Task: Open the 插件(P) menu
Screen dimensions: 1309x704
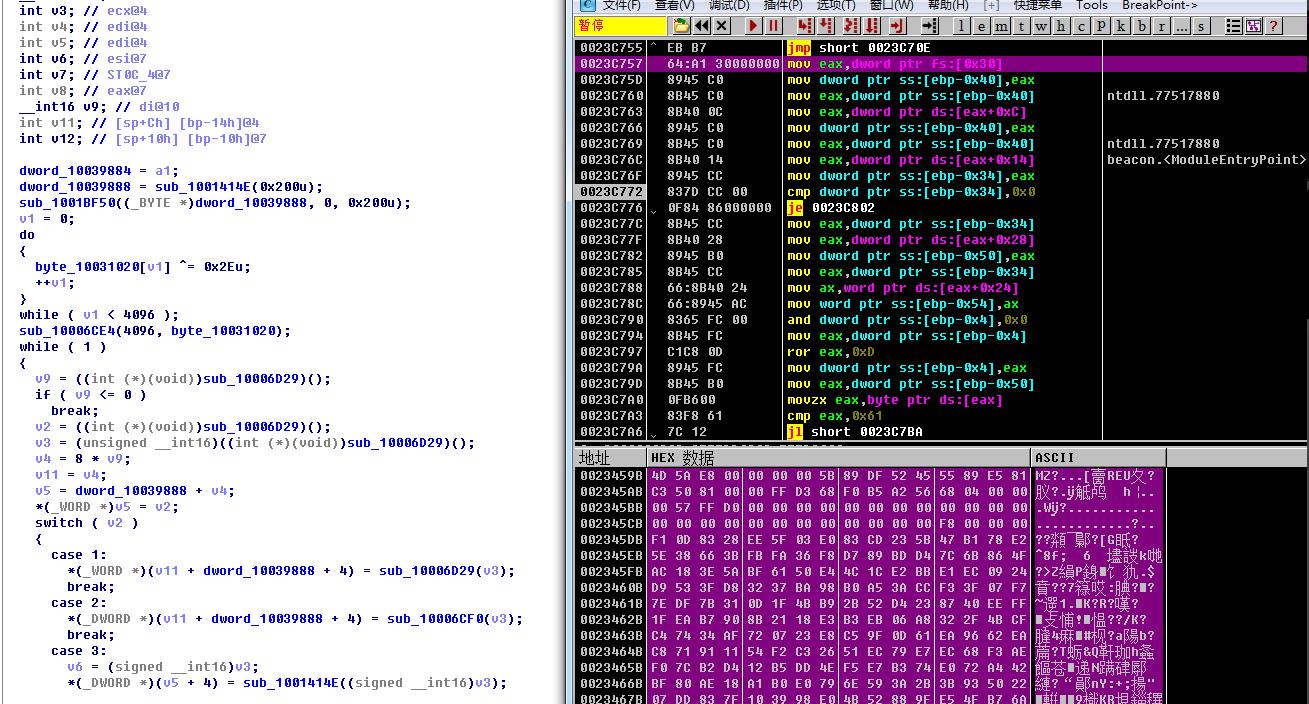Action: [x=783, y=5]
